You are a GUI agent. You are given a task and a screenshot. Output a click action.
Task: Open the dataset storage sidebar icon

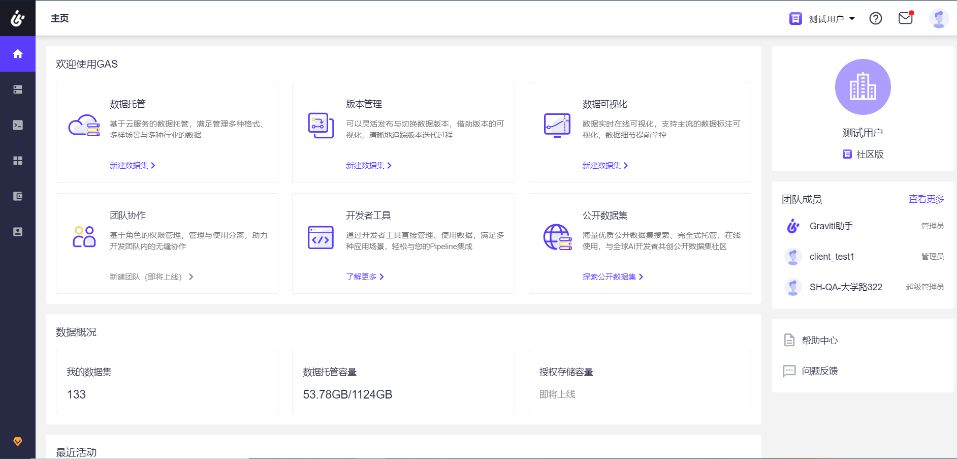17,89
